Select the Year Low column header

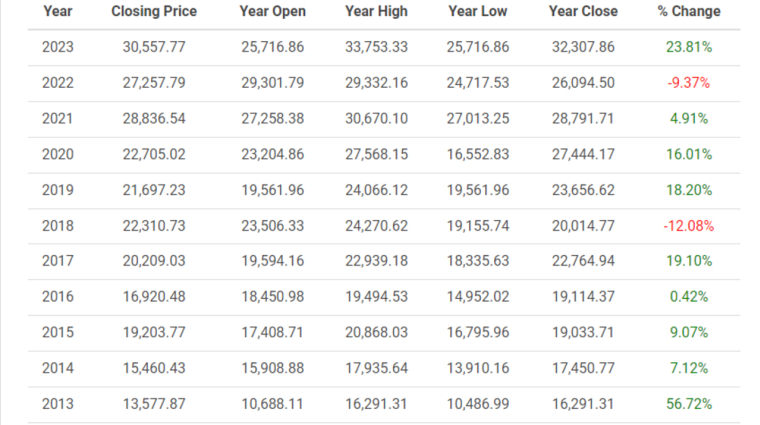coord(478,12)
